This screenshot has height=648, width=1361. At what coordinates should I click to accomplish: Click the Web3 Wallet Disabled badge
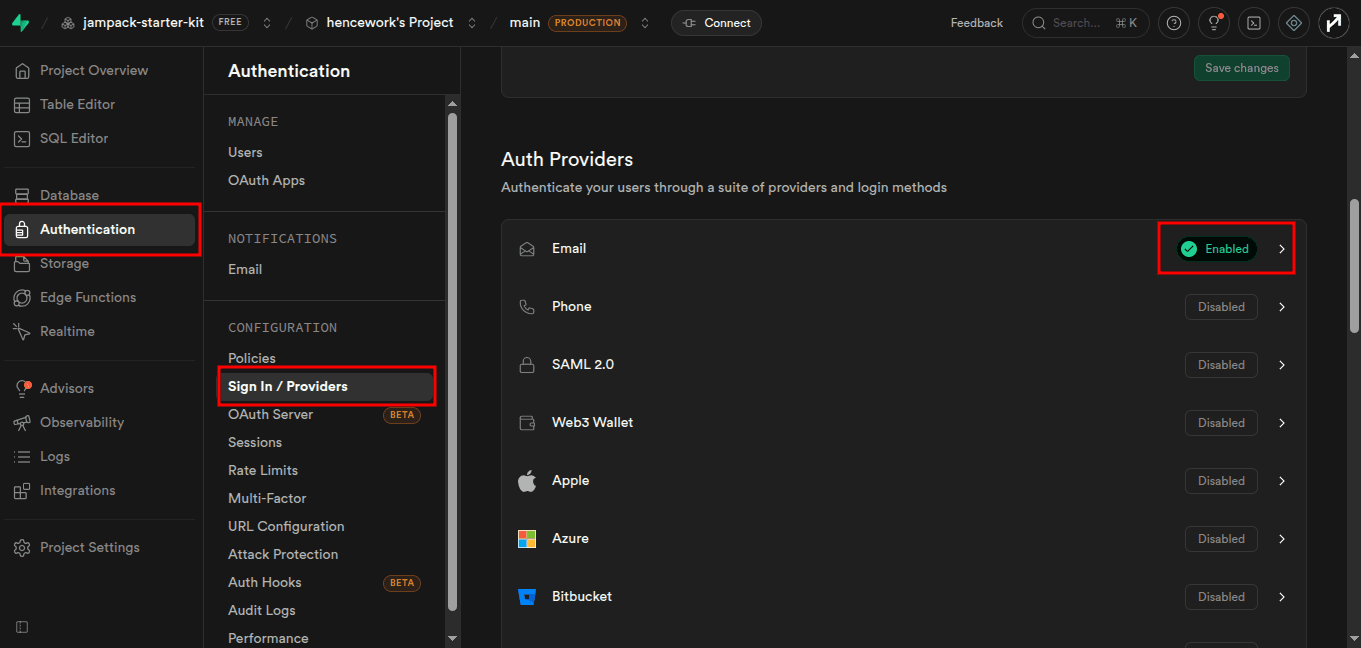point(1221,423)
